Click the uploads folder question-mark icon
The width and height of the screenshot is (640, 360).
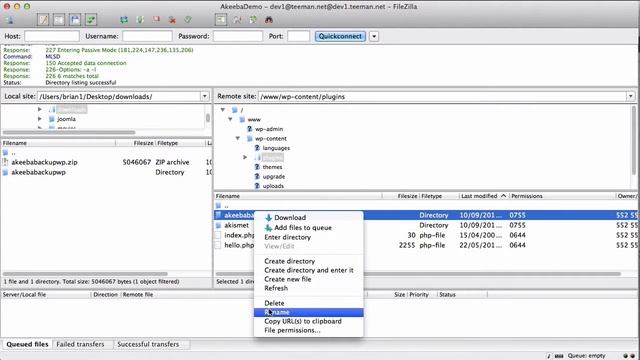[x=257, y=186]
